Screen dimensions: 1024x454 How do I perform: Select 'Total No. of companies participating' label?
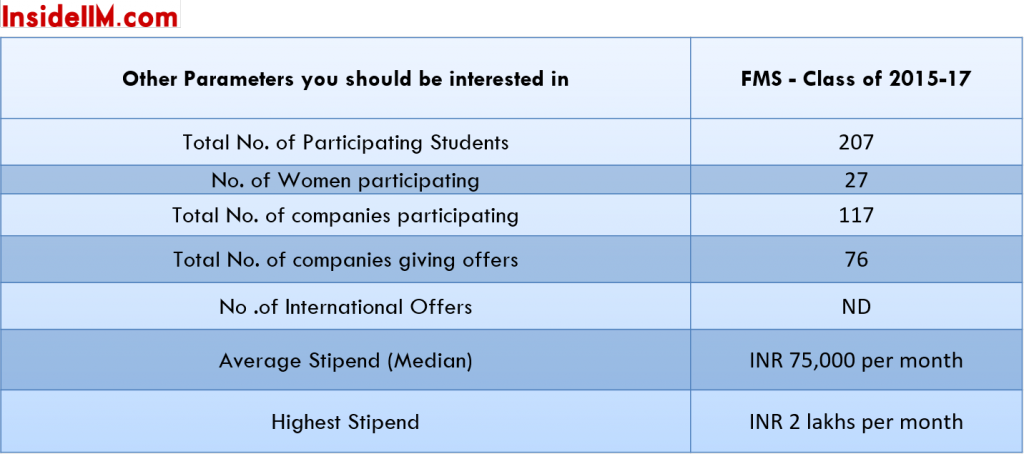point(345,215)
